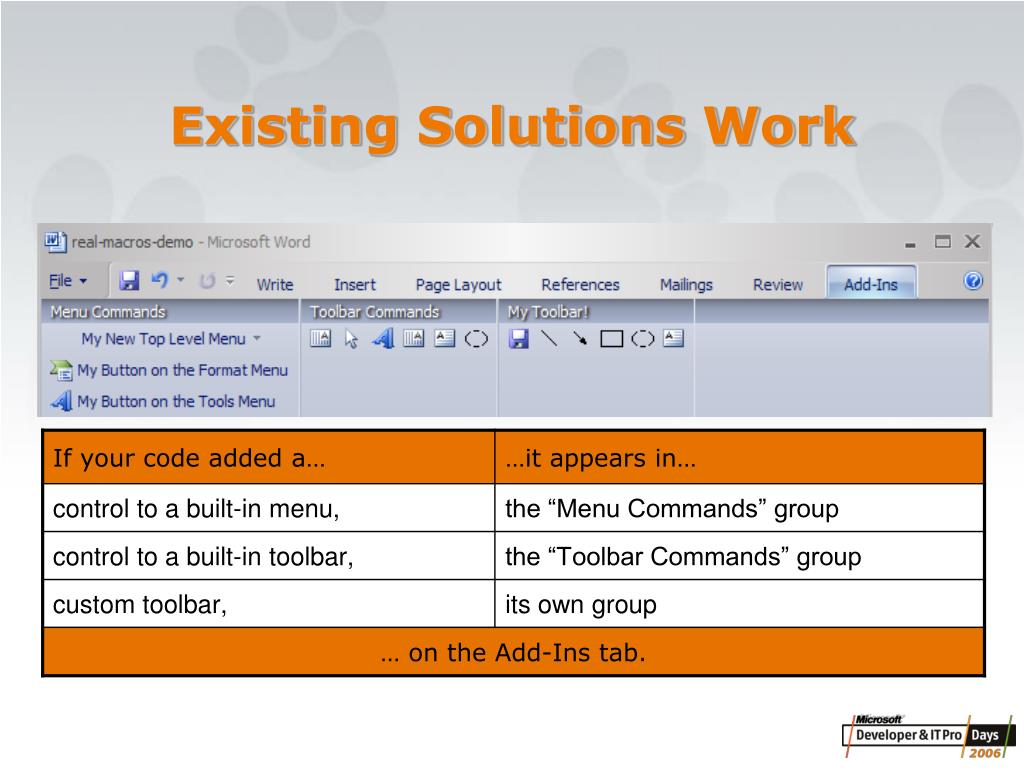Click the greyed-out Redo icon

click(x=207, y=281)
